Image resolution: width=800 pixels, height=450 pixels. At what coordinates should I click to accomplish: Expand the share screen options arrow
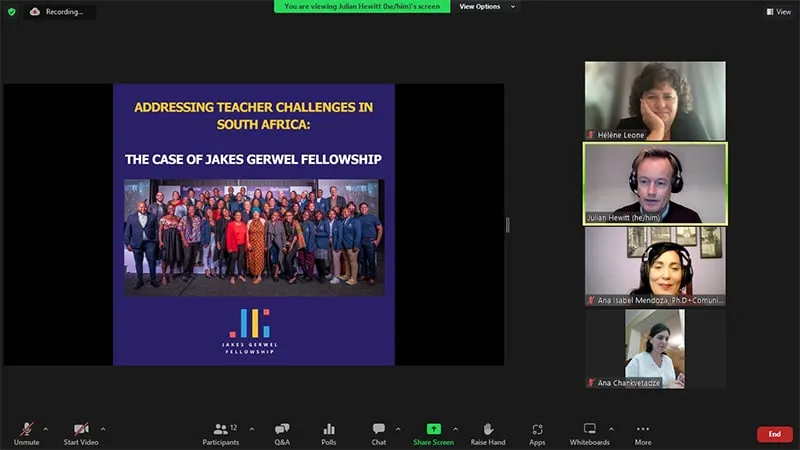456,428
